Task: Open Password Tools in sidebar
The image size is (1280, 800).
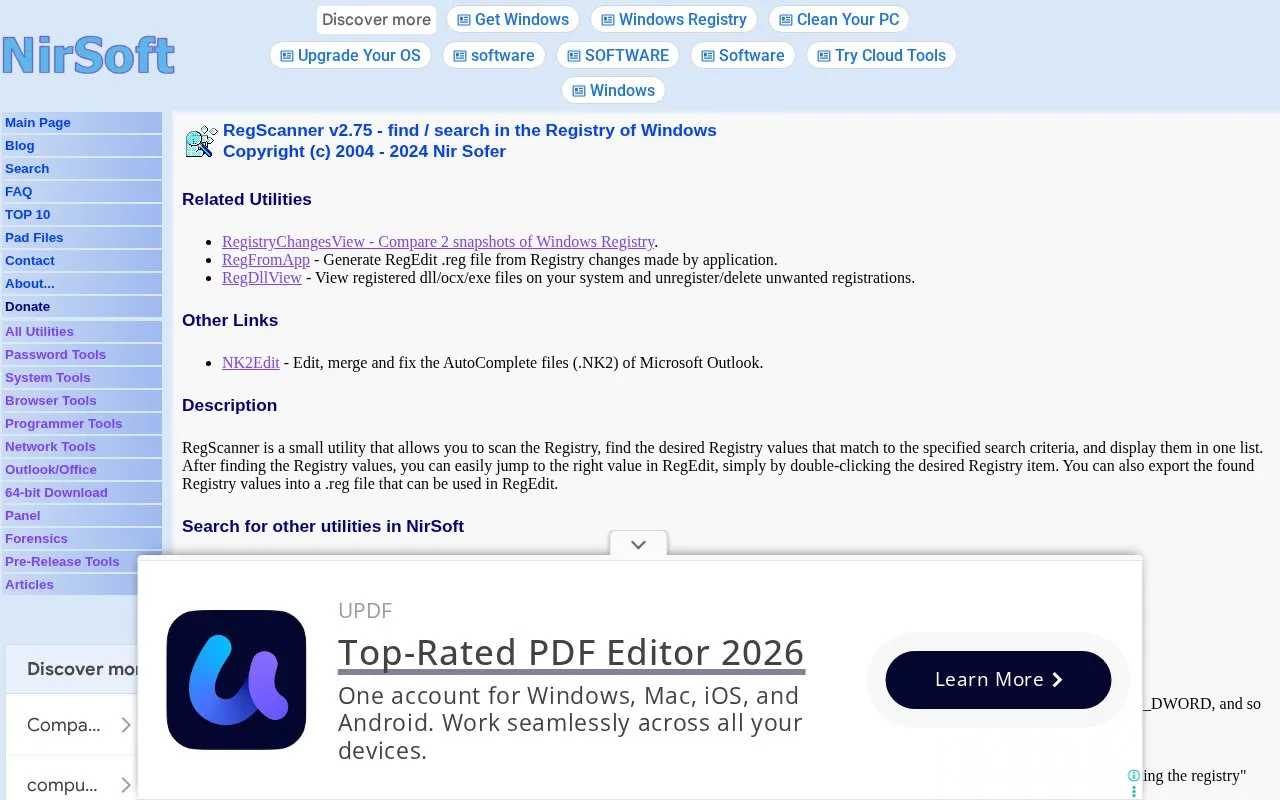Action: (x=82, y=355)
